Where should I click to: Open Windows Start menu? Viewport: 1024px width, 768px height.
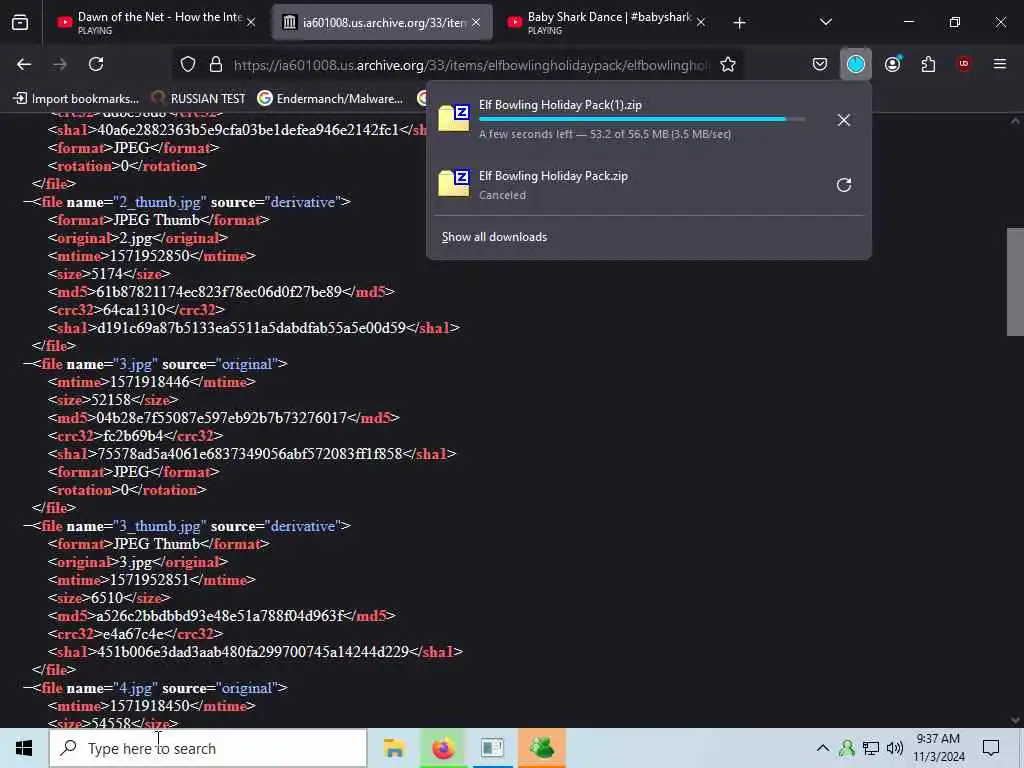coord(24,748)
